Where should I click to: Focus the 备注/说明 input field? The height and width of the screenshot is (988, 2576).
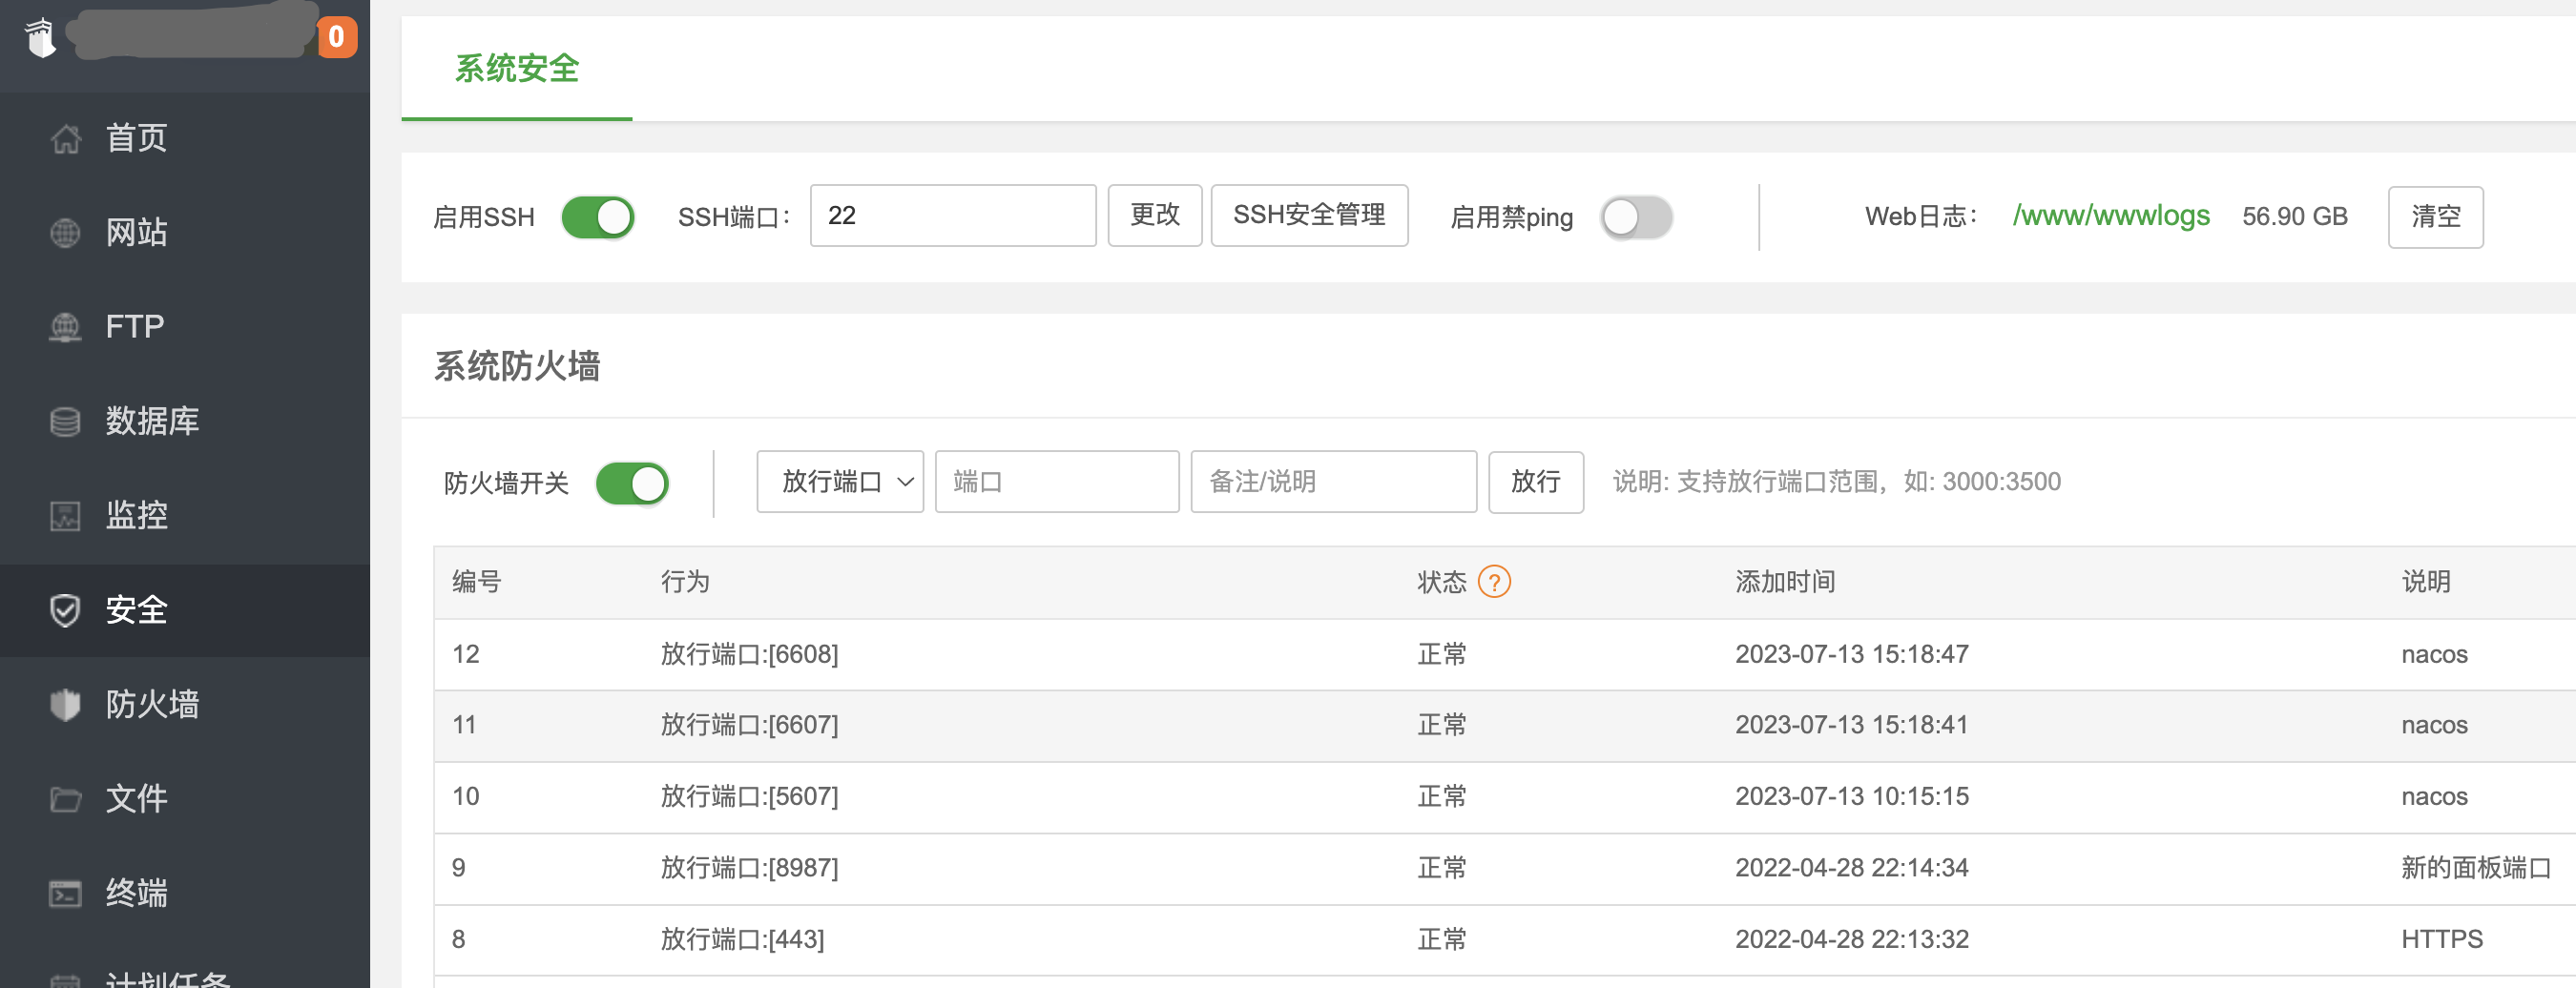coord(1332,482)
